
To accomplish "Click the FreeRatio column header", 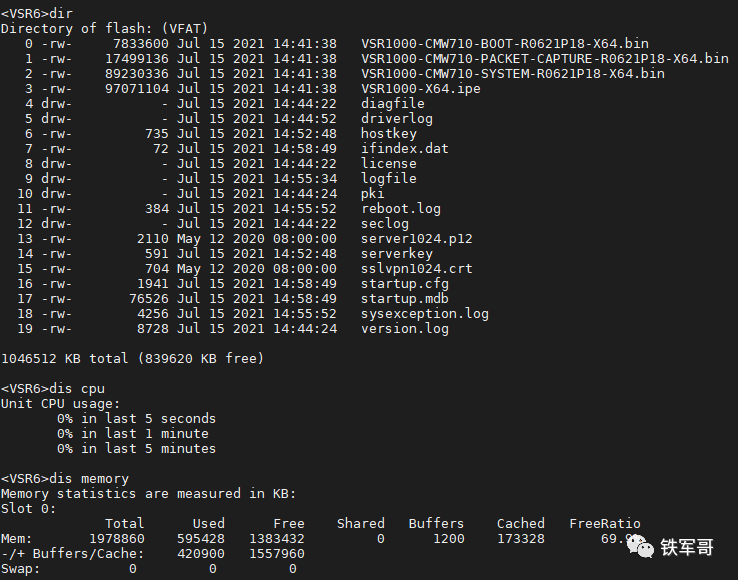I will 605,524.
